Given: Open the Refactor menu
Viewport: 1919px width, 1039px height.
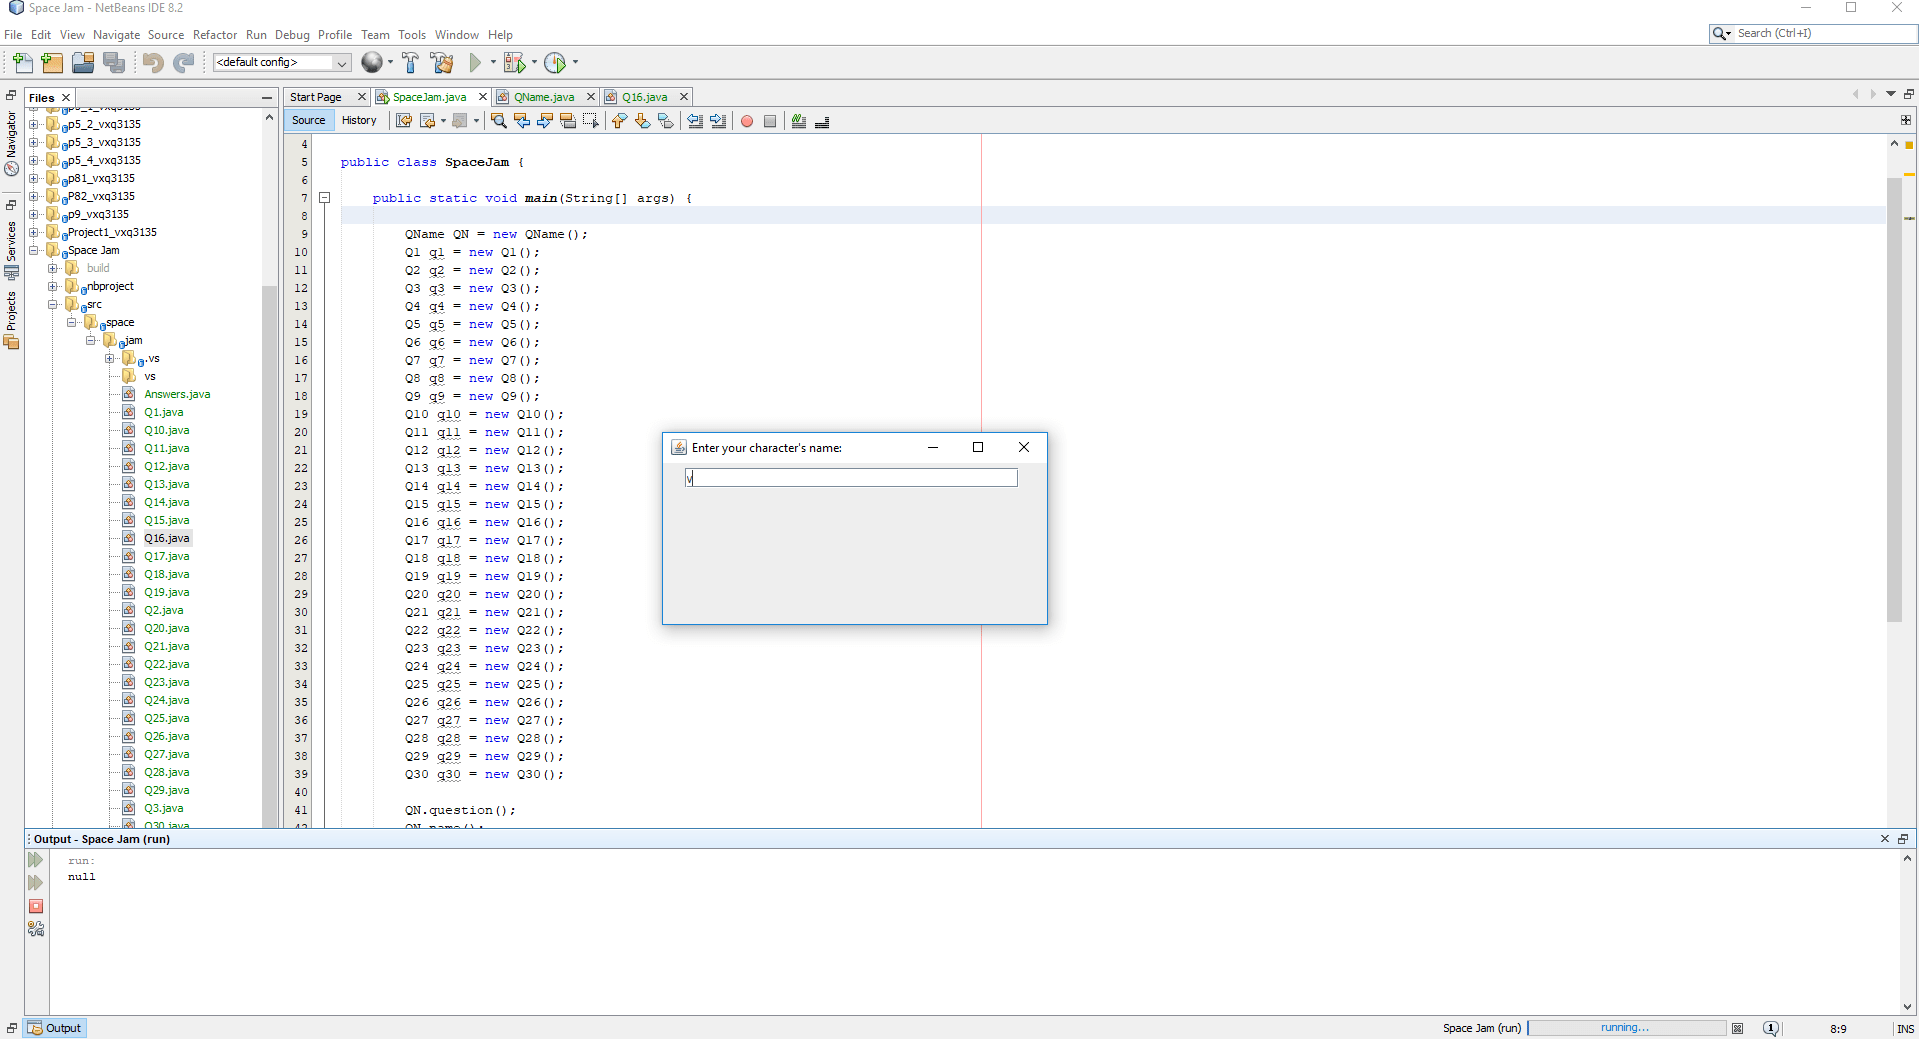Looking at the screenshot, I should pos(215,35).
